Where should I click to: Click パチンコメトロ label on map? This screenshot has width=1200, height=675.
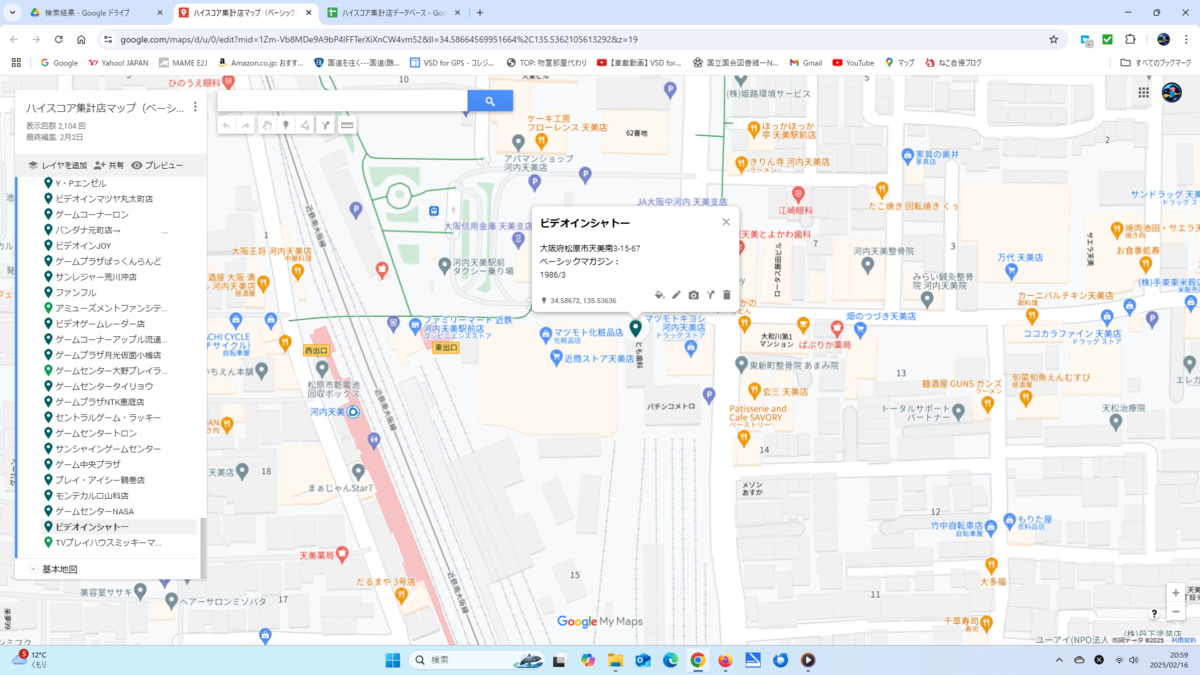(x=670, y=407)
